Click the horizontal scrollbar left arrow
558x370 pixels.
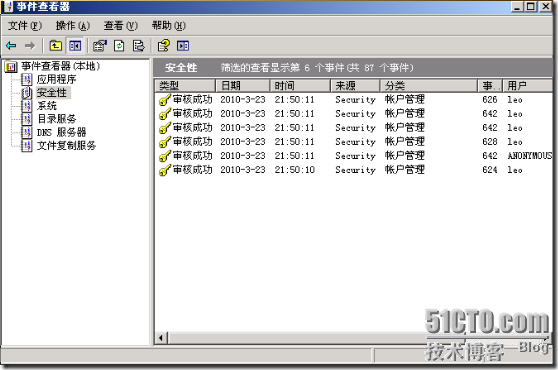[161, 338]
